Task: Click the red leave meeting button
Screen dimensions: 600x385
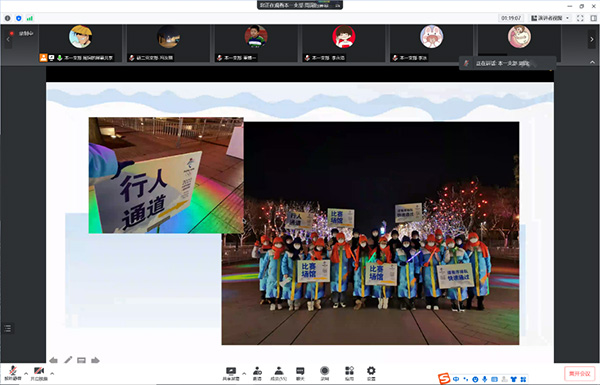Action: pyautogui.click(x=579, y=373)
